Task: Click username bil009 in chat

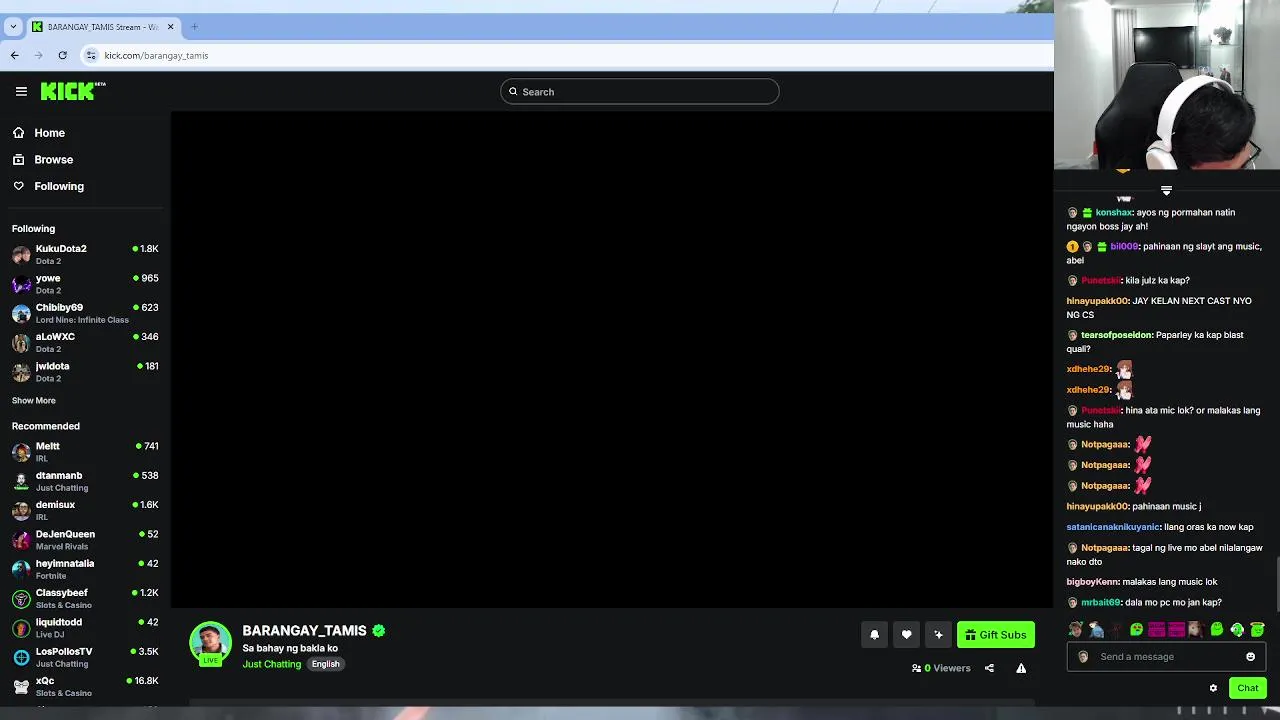Action: click(x=1124, y=246)
